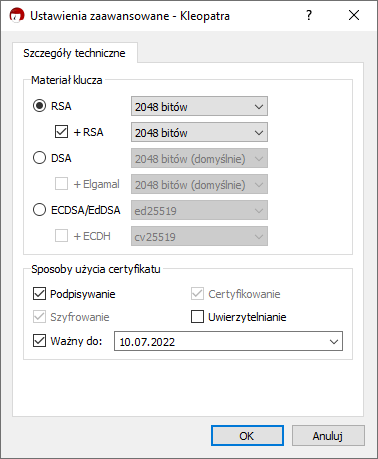The image size is (378, 459).
Task: Toggle the Podpisywanie checkbox
Action: click(39, 294)
